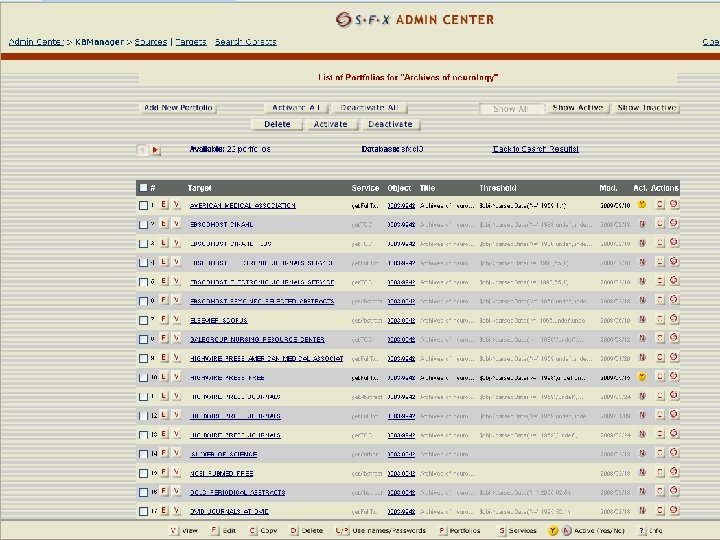Copy the Highwire Press Free portfolio

tap(660, 377)
